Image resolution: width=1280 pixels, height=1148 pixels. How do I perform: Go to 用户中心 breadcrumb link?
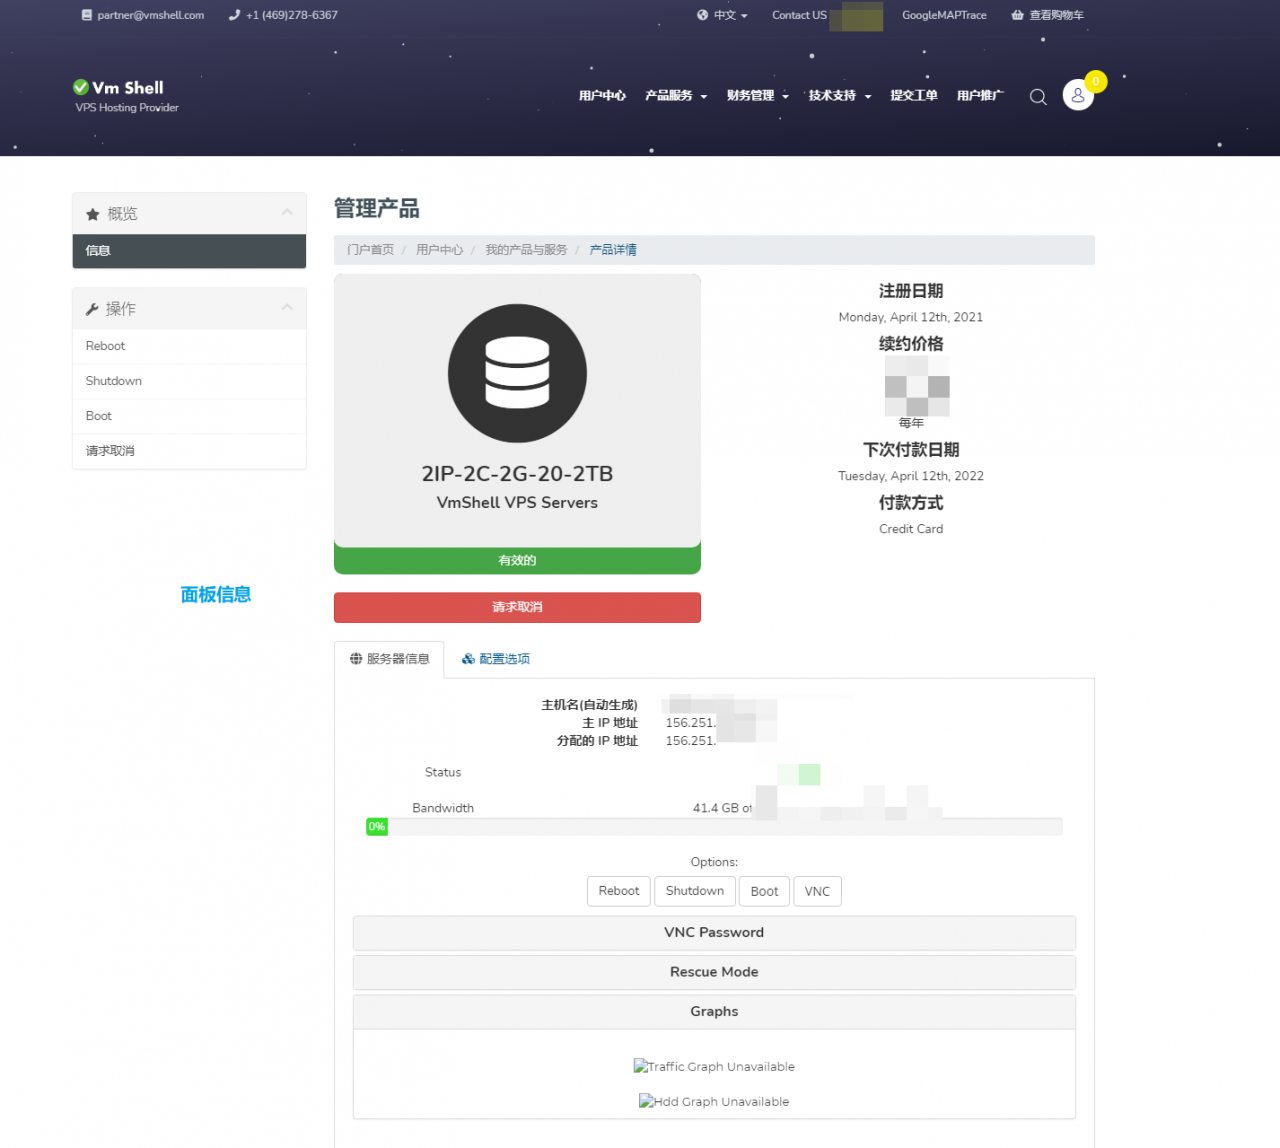click(x=439, y=250)
